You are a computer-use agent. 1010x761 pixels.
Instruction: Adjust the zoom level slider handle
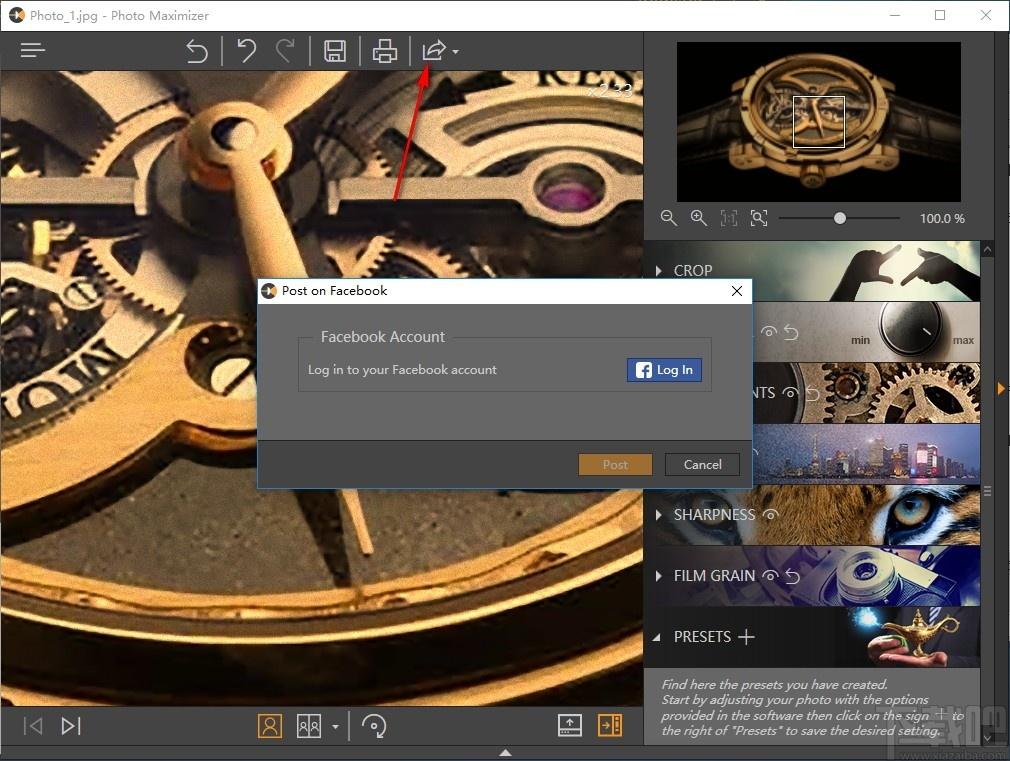pos(839,218)
